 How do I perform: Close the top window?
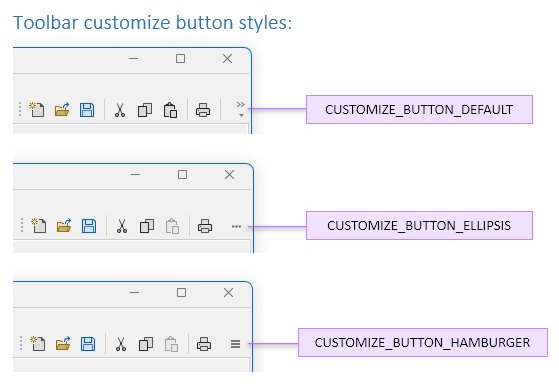227,58
